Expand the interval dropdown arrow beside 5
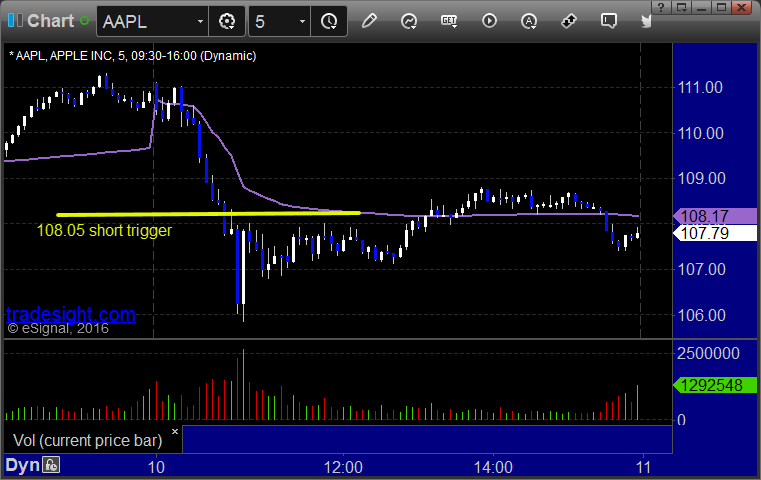This screenshot has height=480, width=761. (x=302, y=22)
